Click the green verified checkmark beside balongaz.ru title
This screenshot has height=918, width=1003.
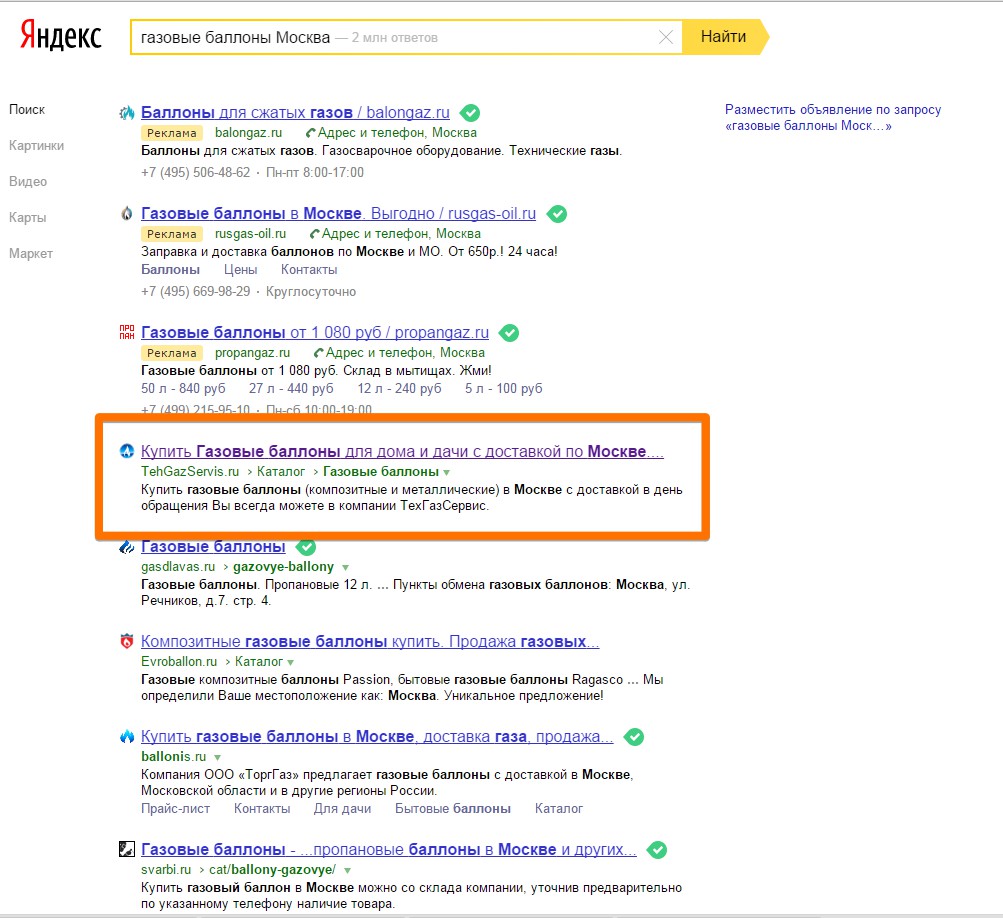[470, 113]
